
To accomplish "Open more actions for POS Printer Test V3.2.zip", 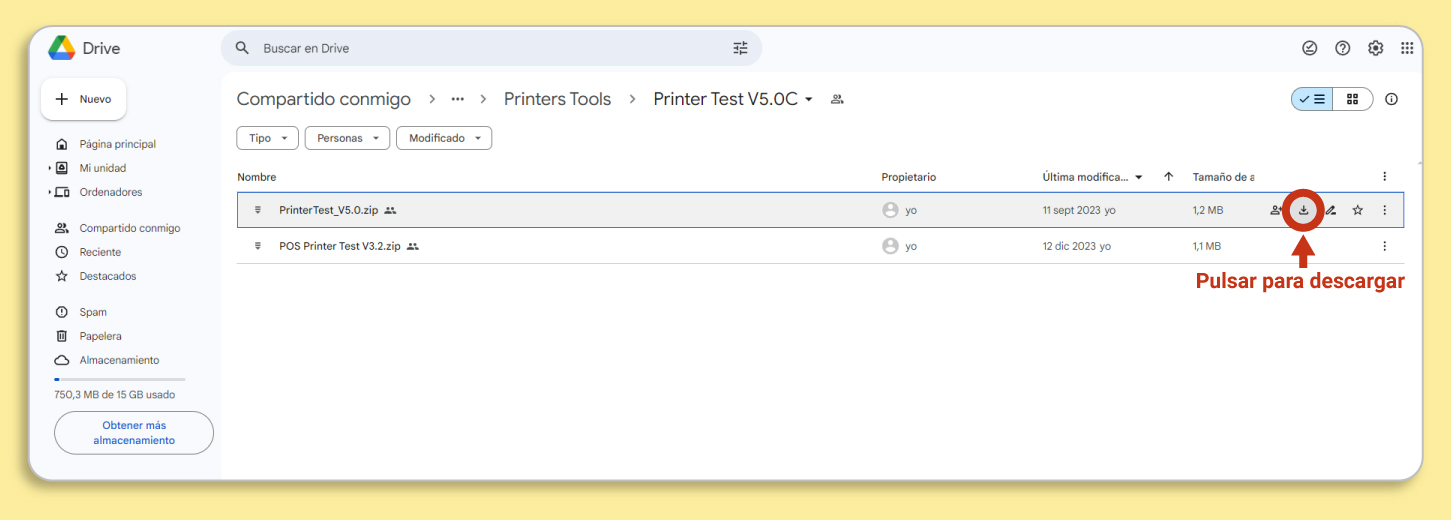I will [x=1385, y=246].
